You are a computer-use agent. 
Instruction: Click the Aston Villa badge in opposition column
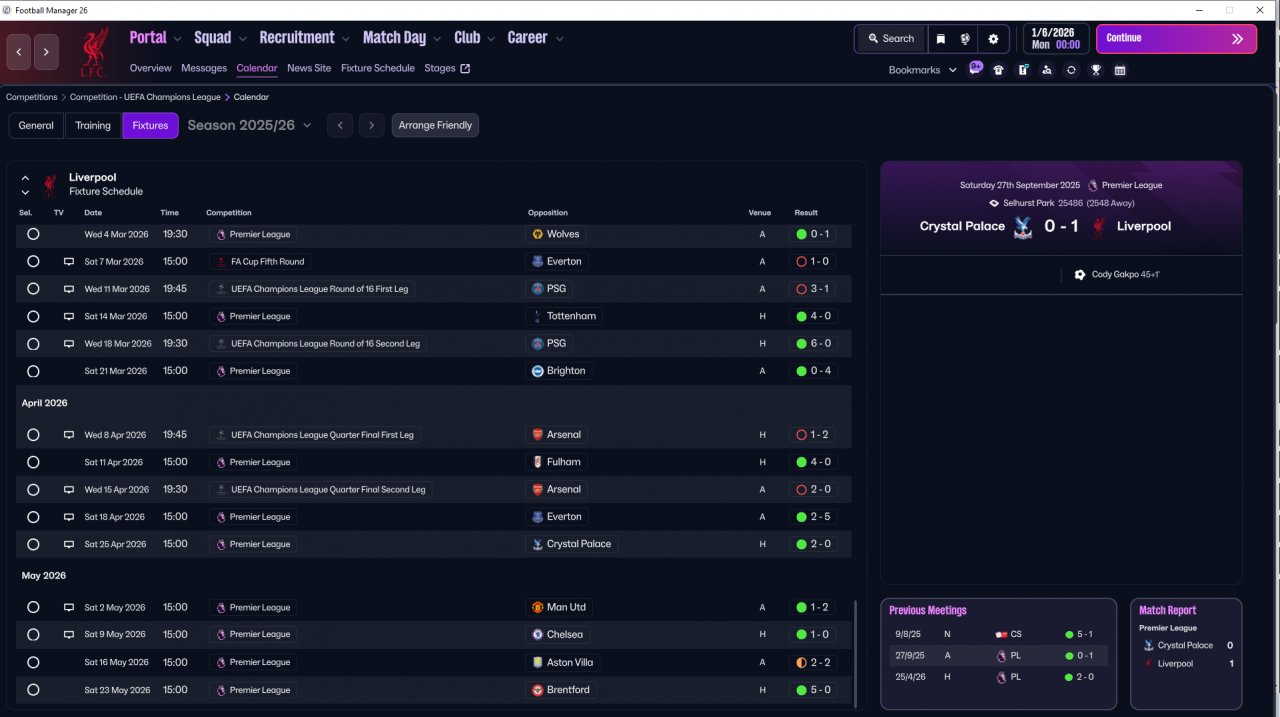coord(538,662)
